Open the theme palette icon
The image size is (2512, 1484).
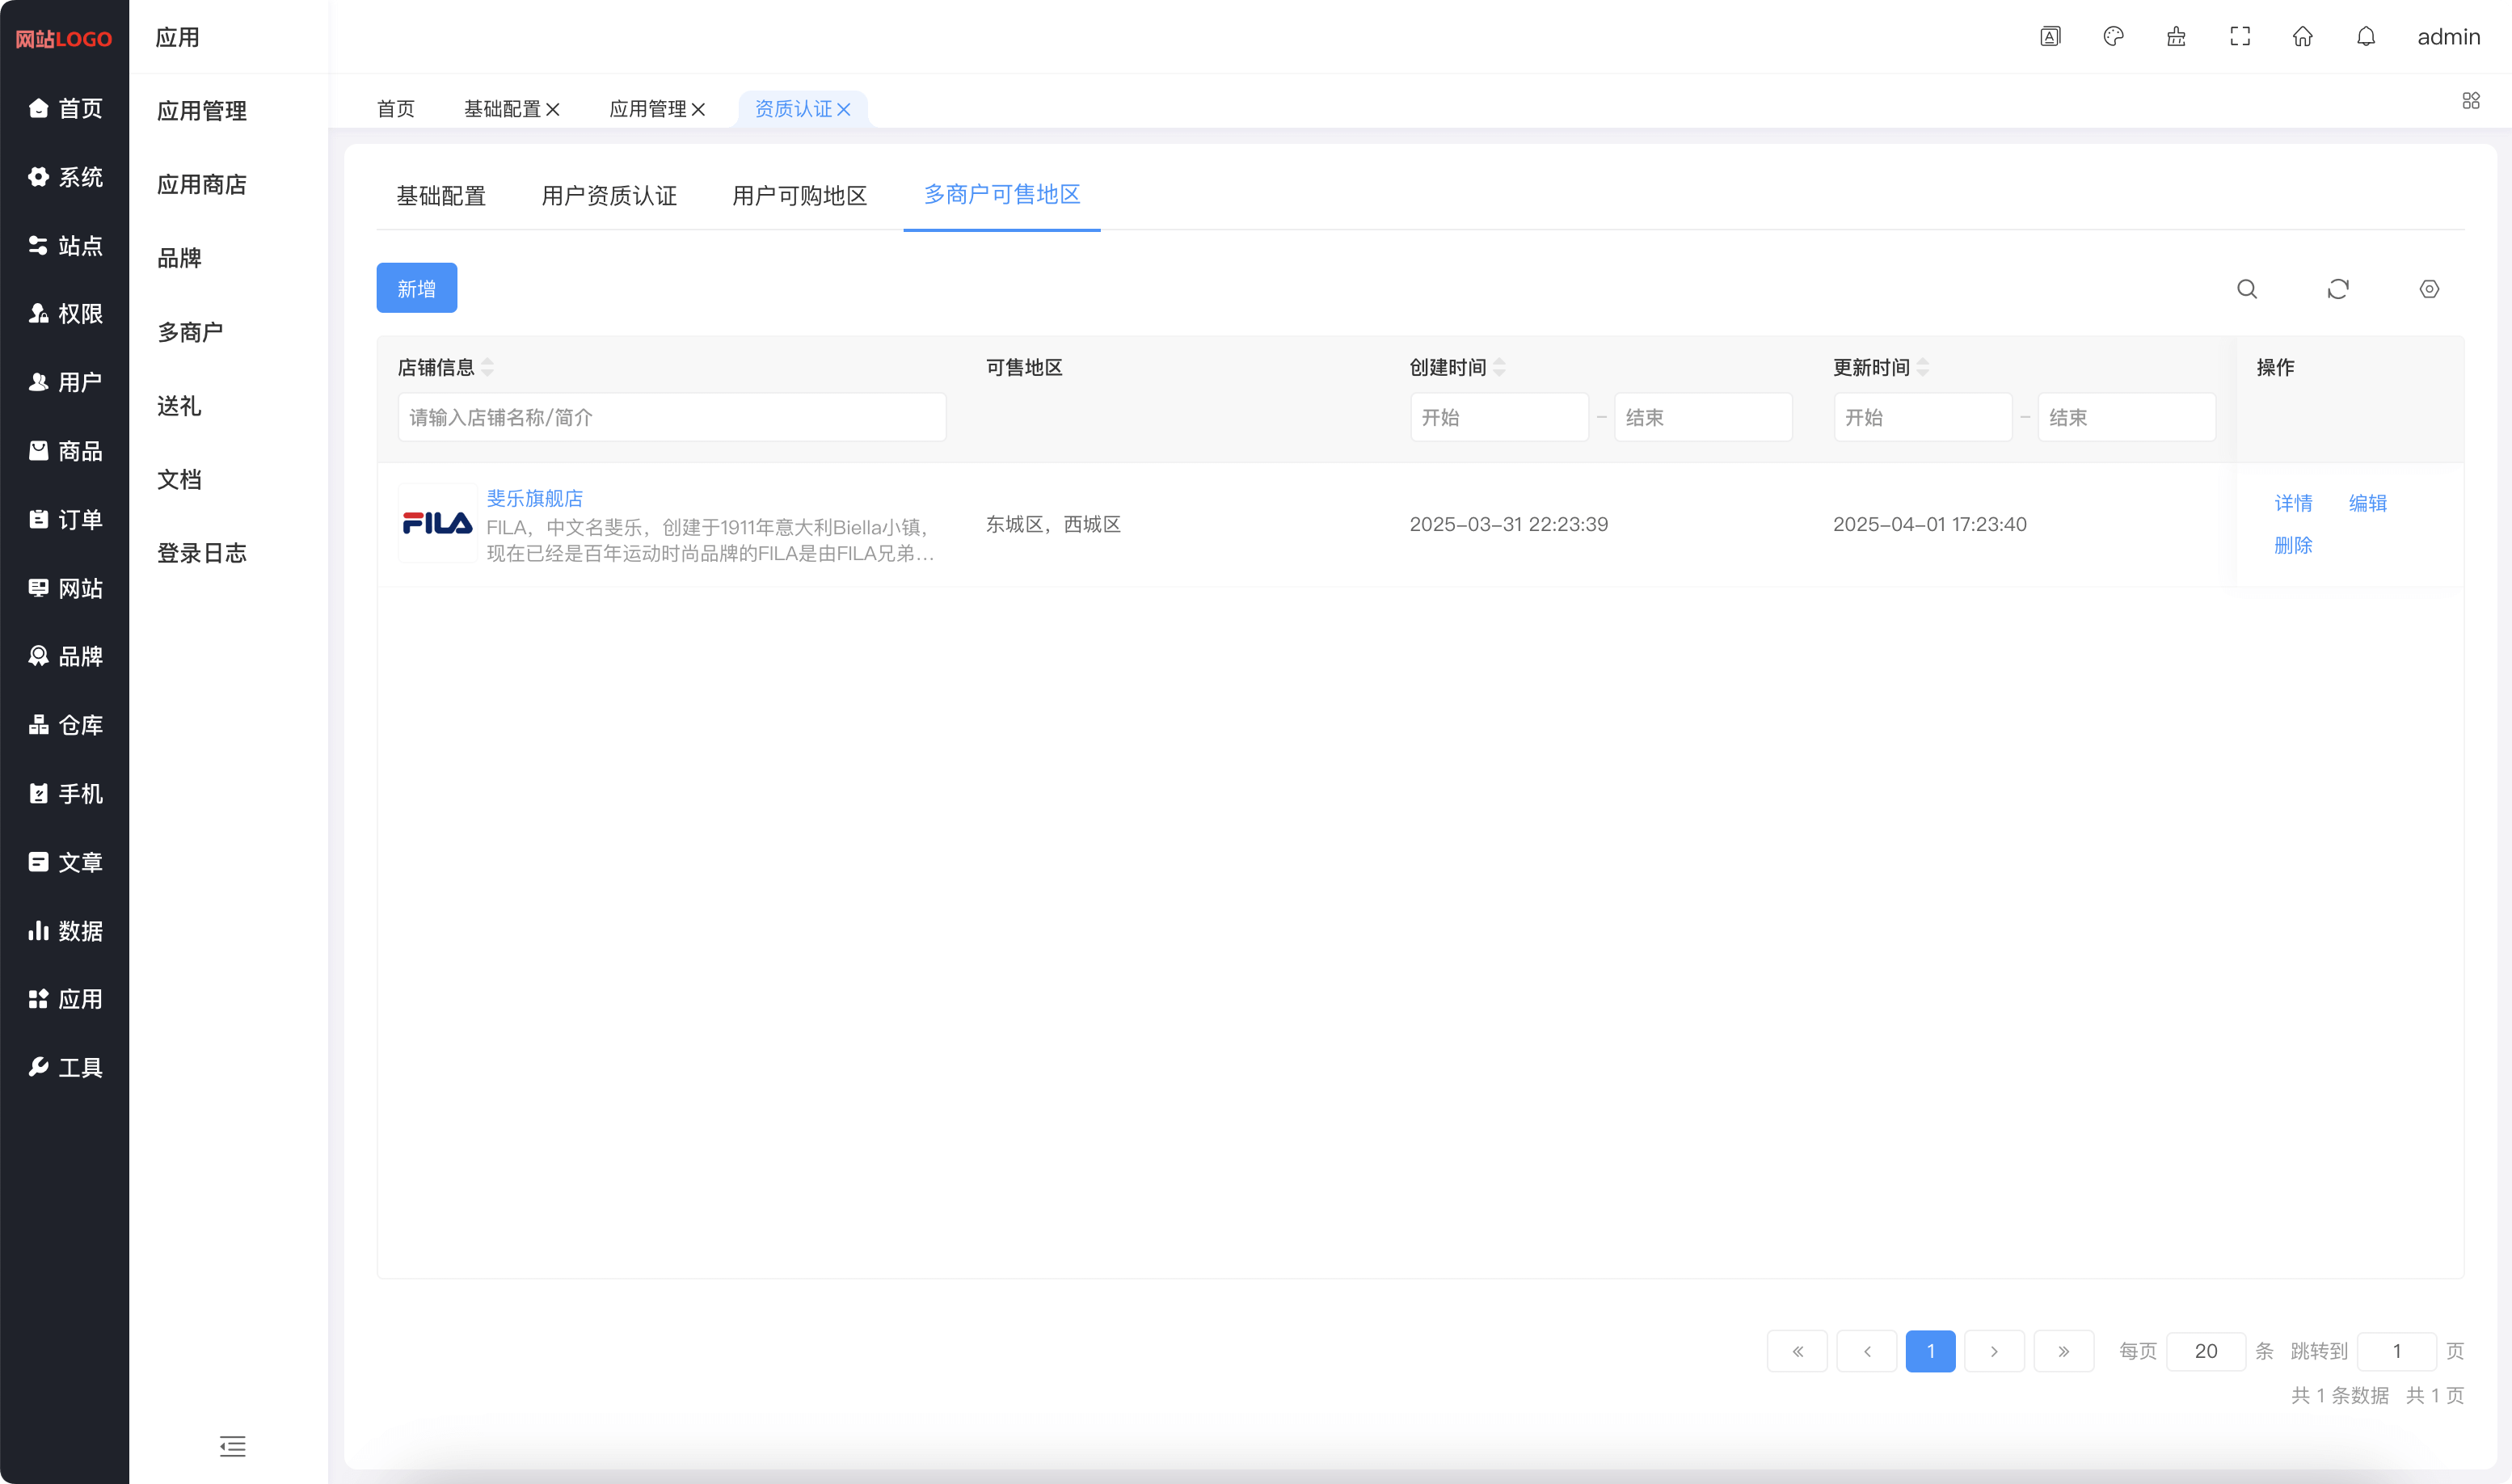[x=2113, y=36]
